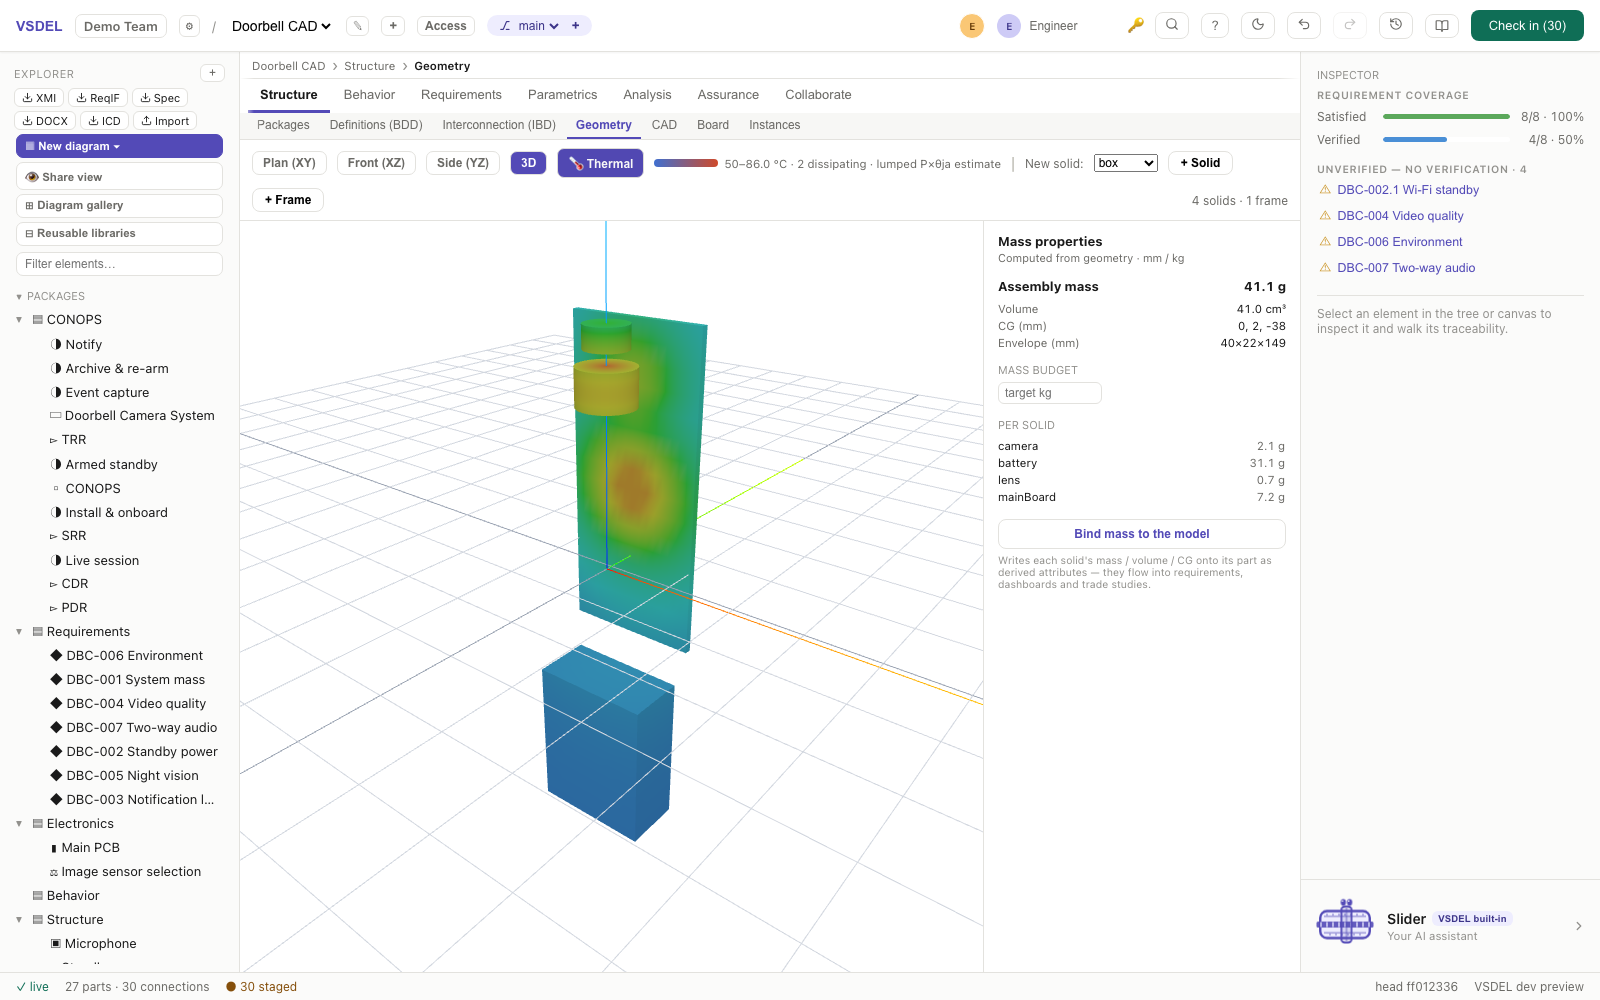Open DBC-006 Environment unverified link
The width and height of the screenshot is (1600, 1000).
click(1399, 242)
